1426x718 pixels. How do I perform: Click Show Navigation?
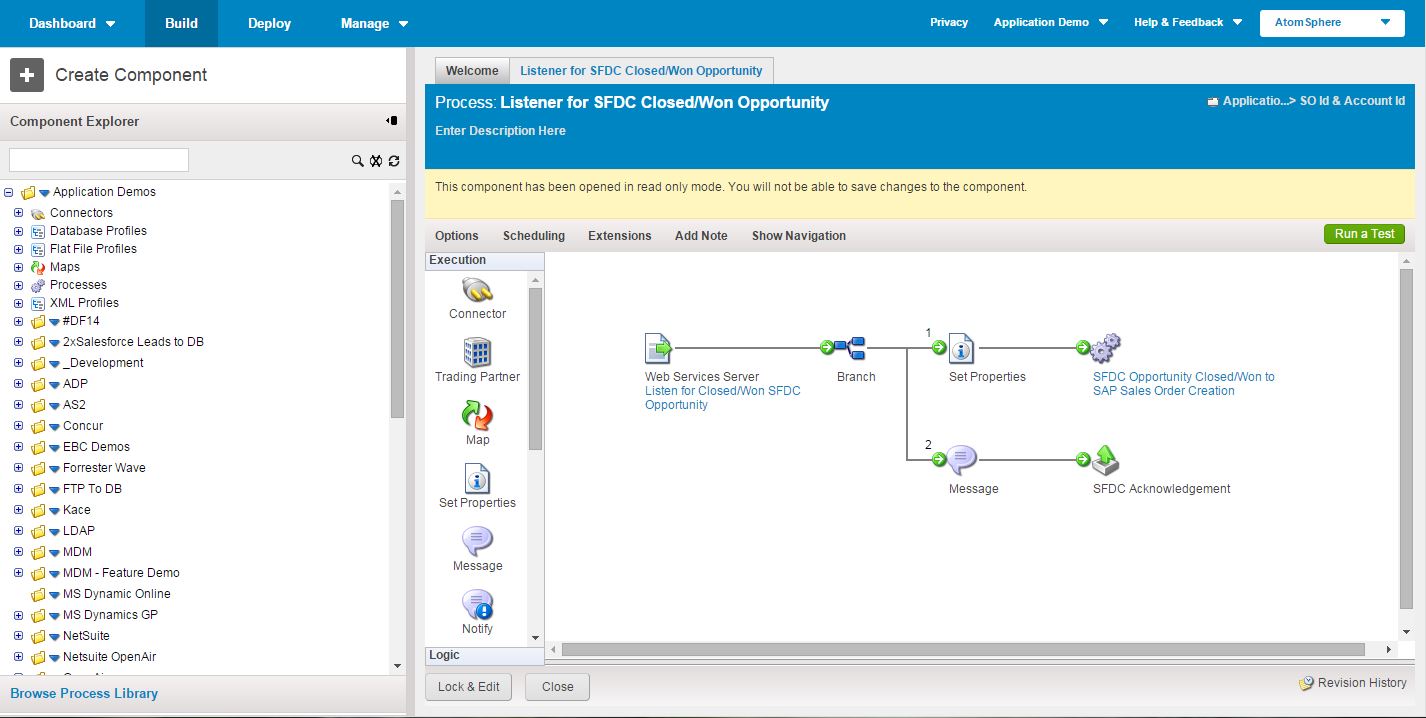pyautogui.click(x=799, y=236)
